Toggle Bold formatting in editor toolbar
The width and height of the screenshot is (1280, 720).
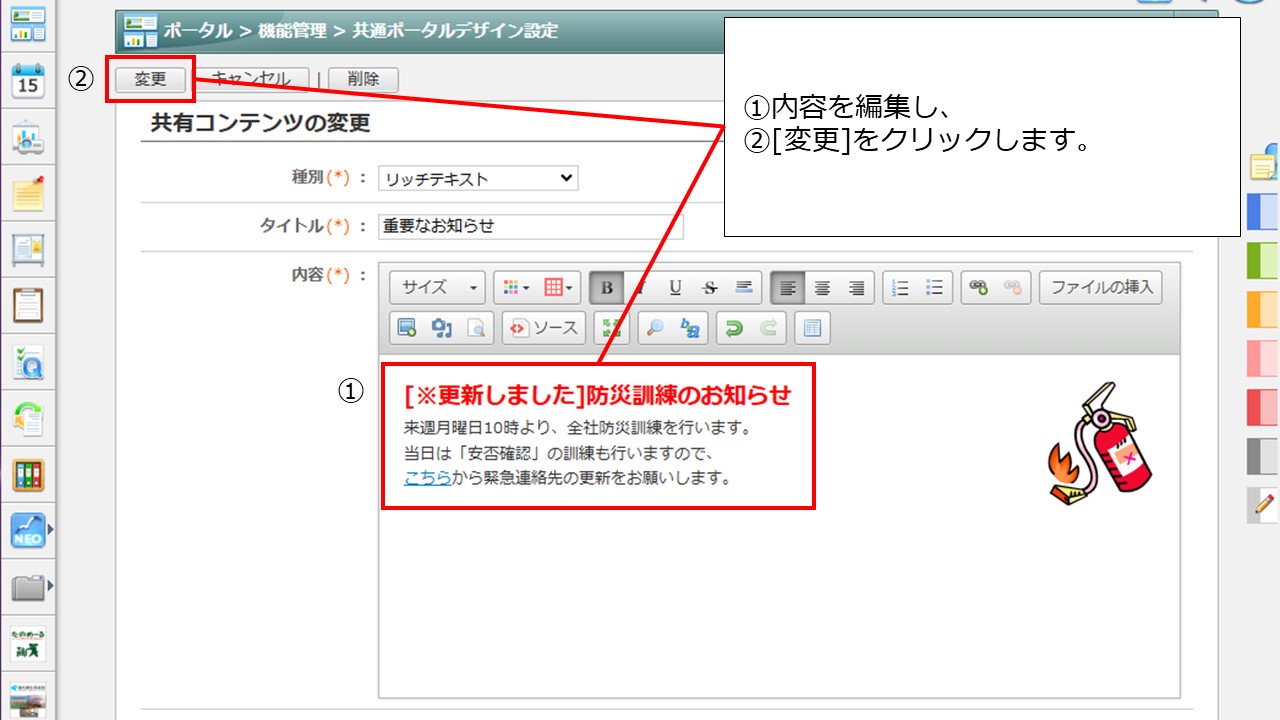(606, 288)
